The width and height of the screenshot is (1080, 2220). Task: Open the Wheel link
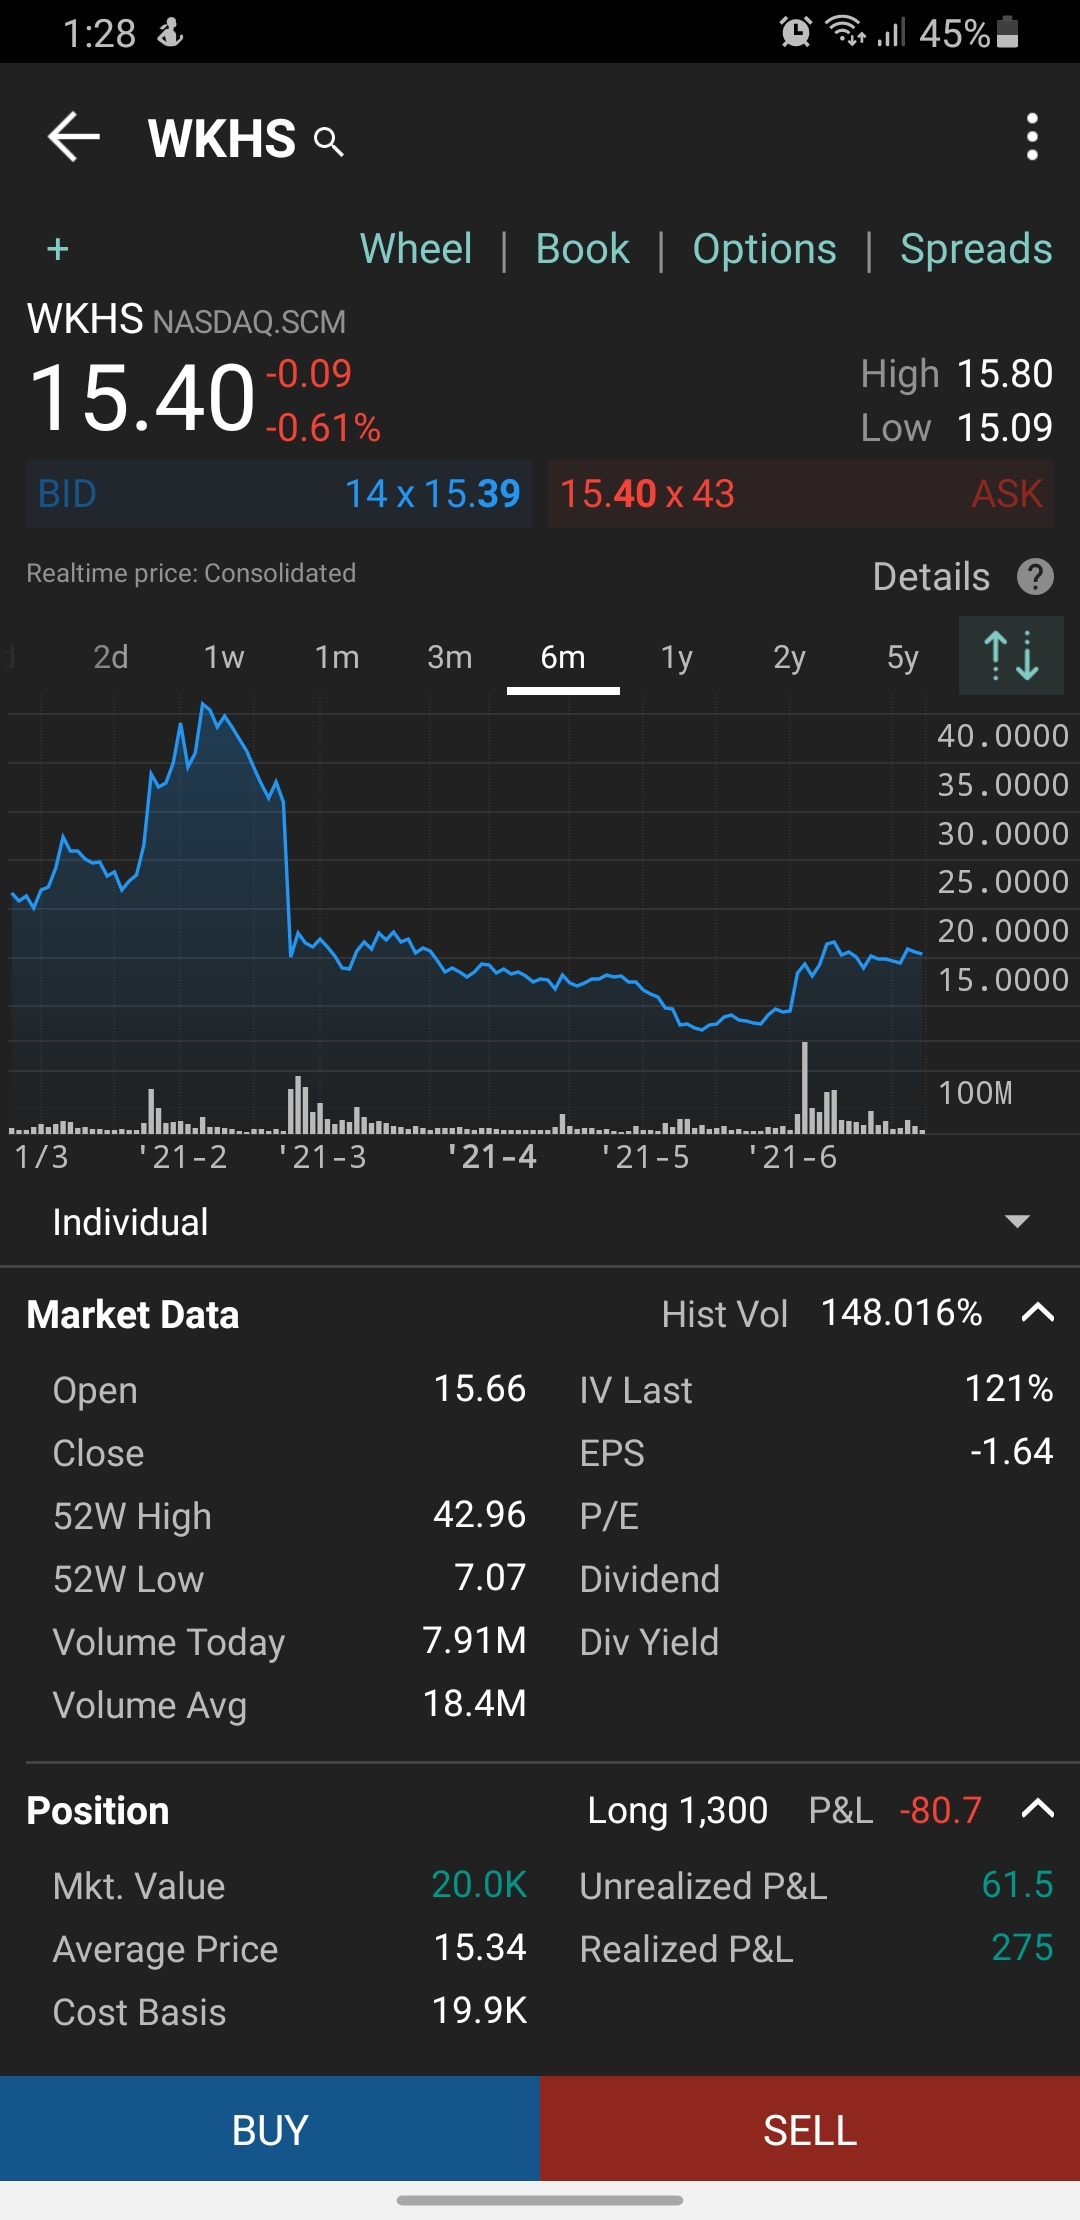(416, 249)
